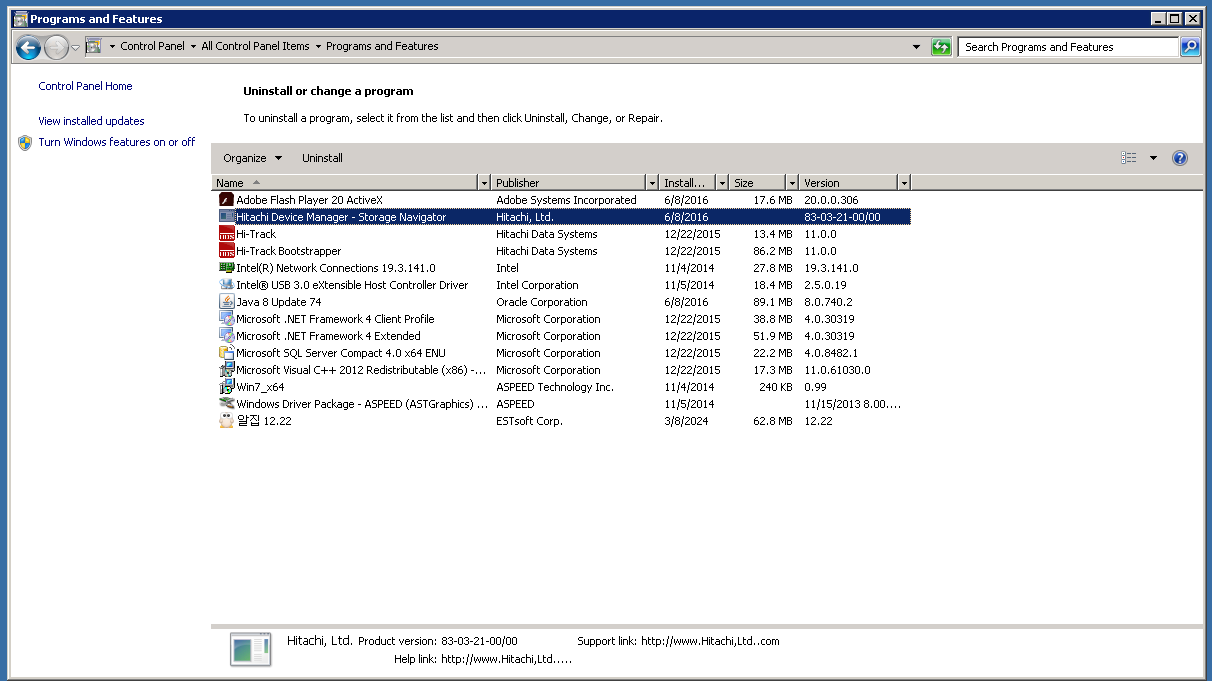This screenshot has width=1212, height=681.
Task: Open the Organize dropdown menu
Action: 252,158
